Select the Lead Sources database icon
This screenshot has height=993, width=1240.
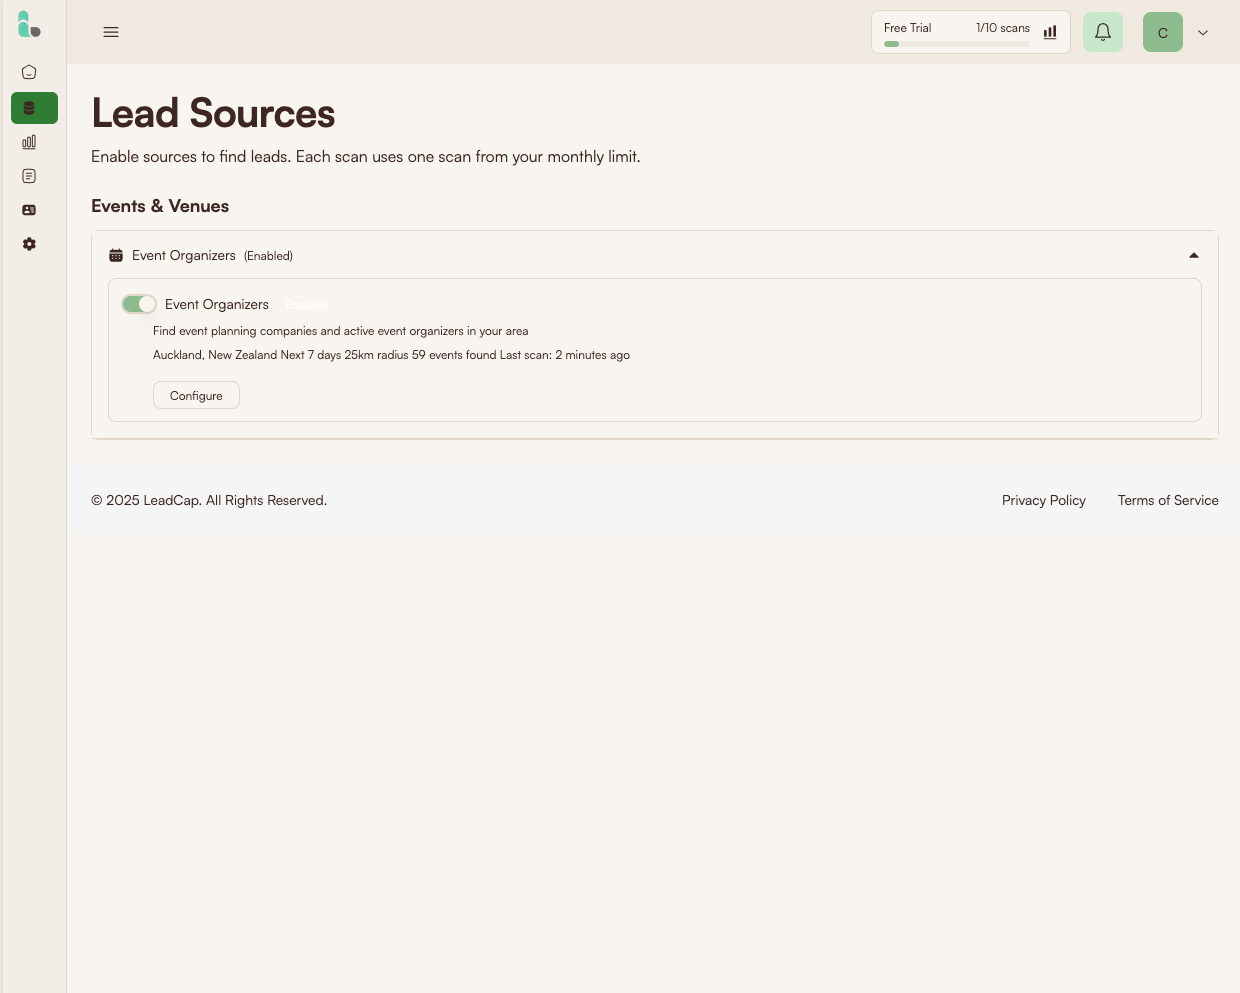tap(29, 108)
